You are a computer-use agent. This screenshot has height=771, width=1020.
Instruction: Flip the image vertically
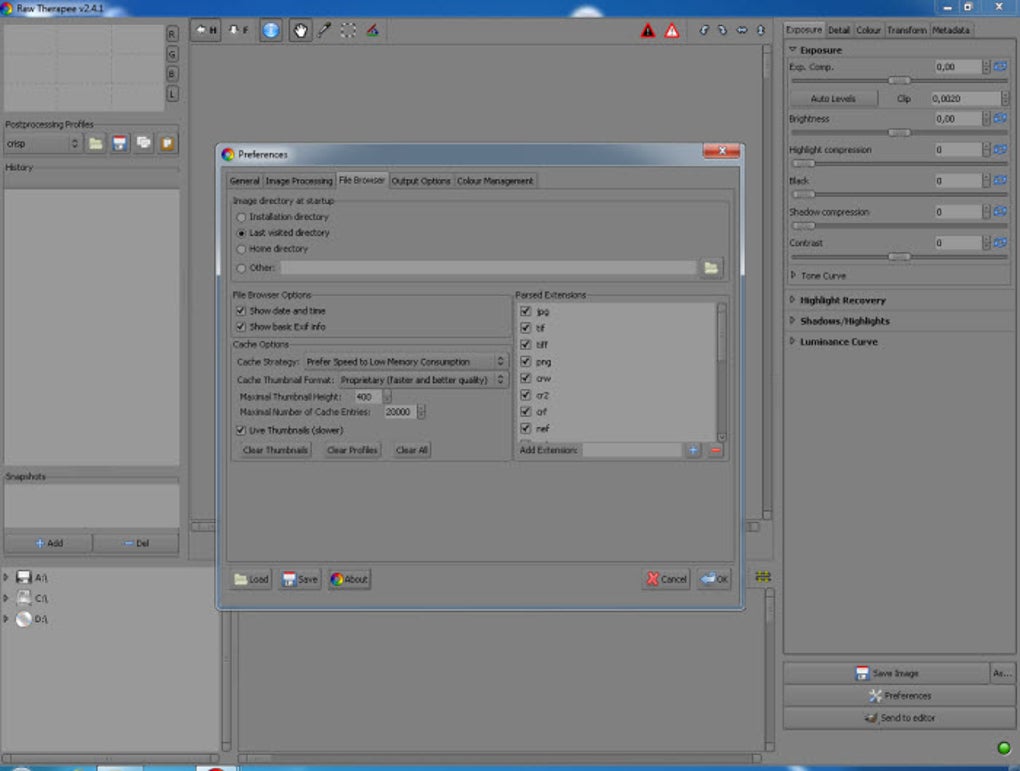tap(760, 30)
